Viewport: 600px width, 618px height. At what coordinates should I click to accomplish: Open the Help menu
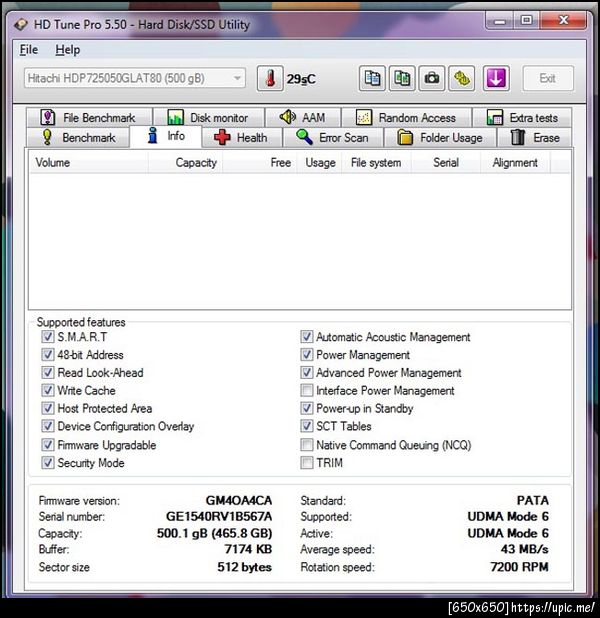(x=67, y=50)
